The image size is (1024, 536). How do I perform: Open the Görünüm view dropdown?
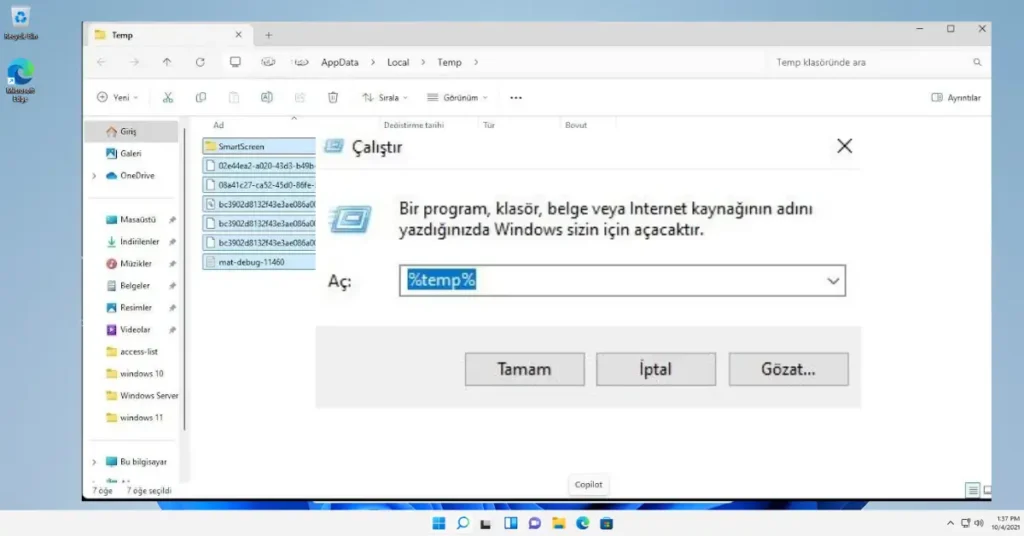point(457,97)
